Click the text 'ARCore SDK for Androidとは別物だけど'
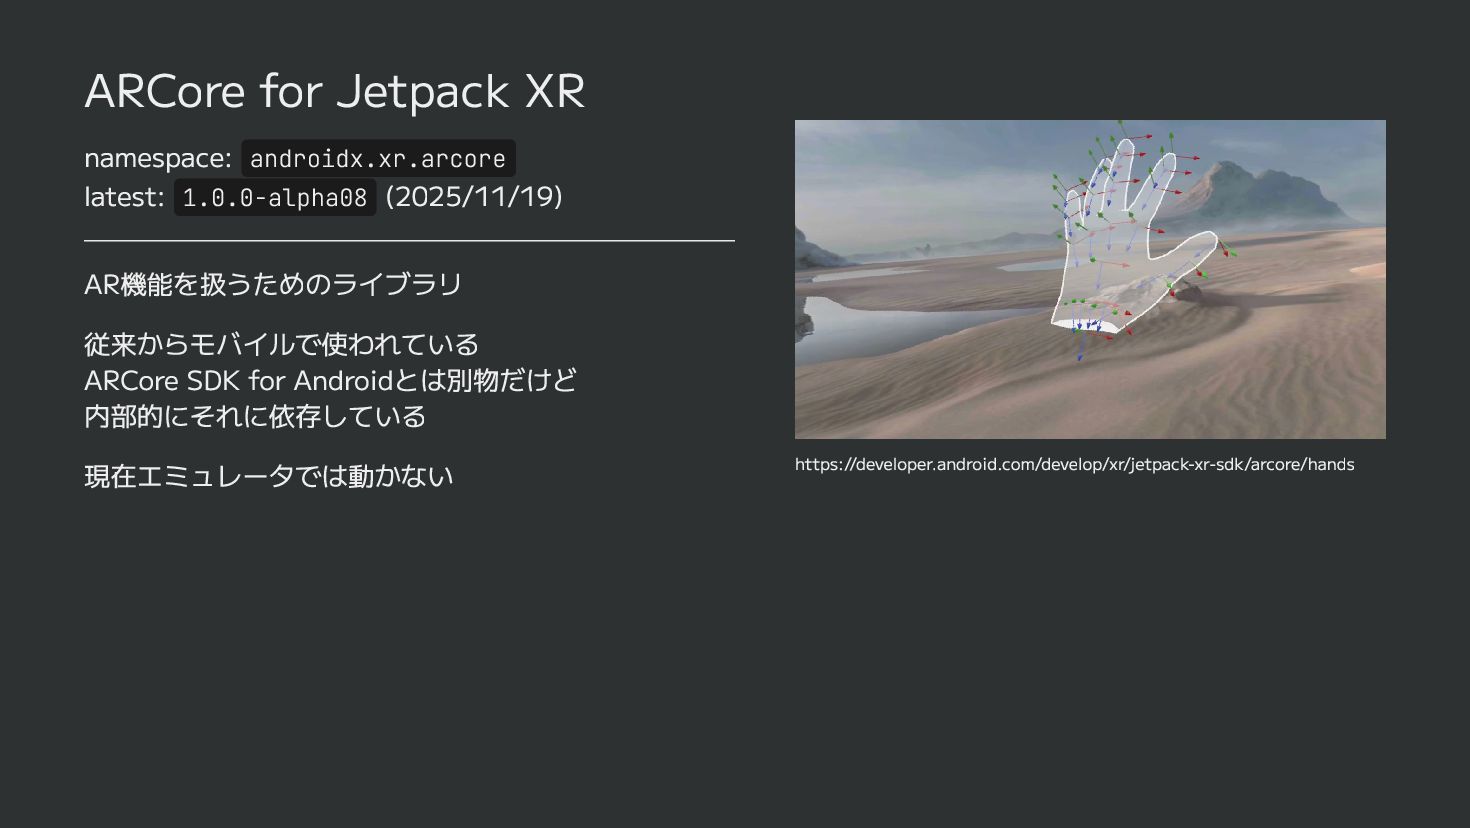The height and width of the screenshot is (828, 1470). (x=330, y=380)
